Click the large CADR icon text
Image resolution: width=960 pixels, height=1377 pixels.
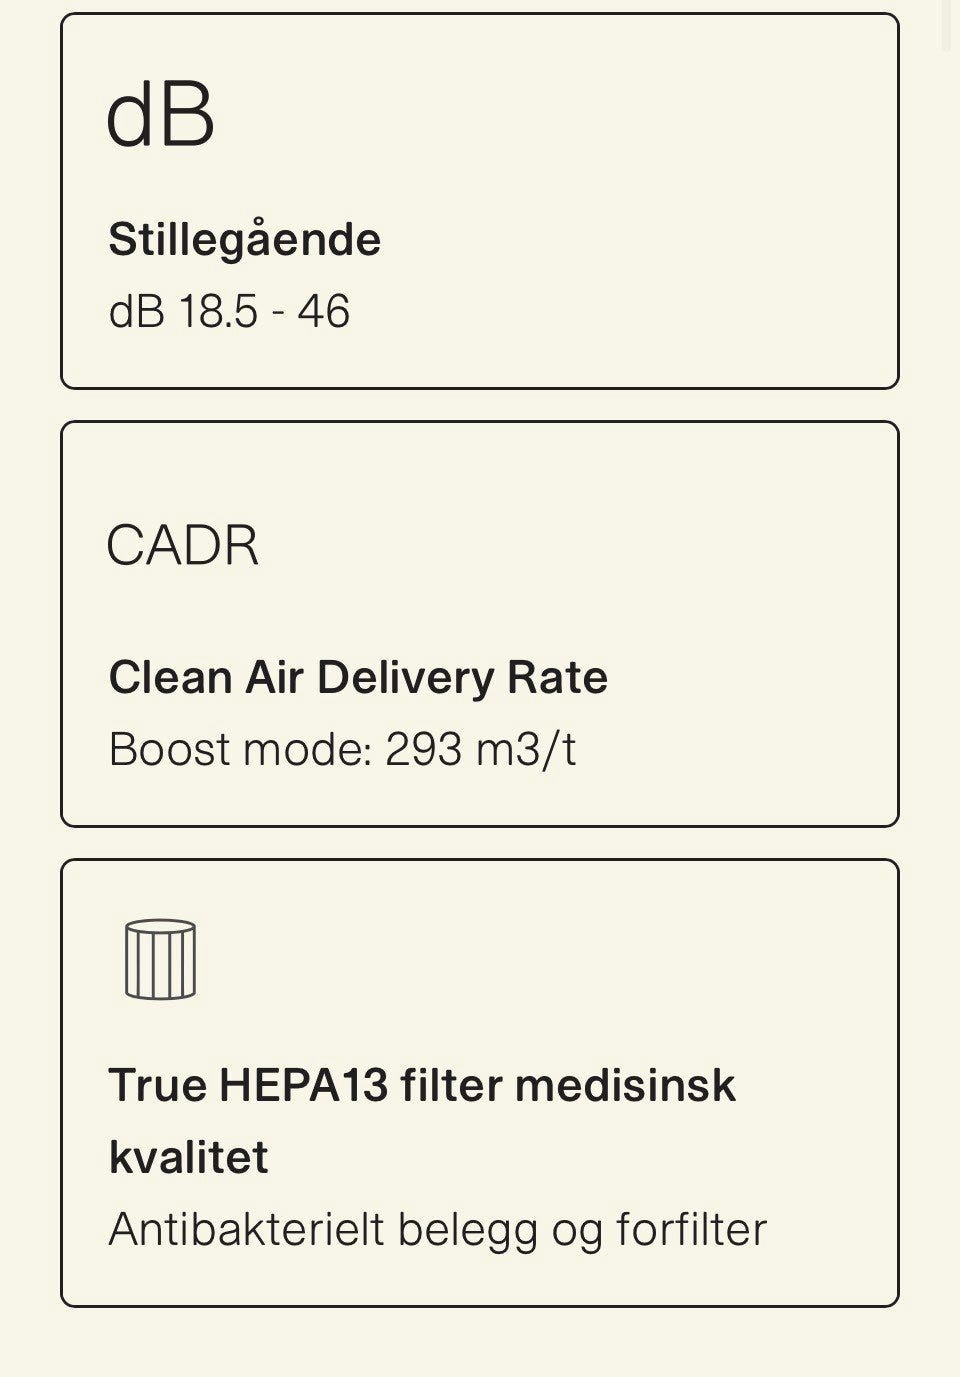pyautogui.click(x=182, y=546)
